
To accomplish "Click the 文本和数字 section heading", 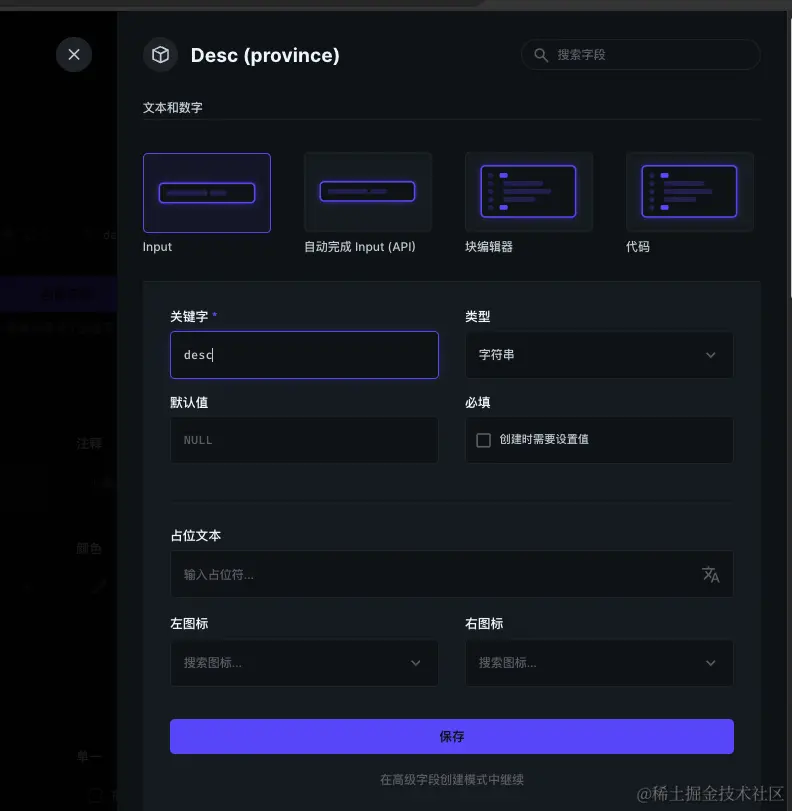I will coord(170,107).
